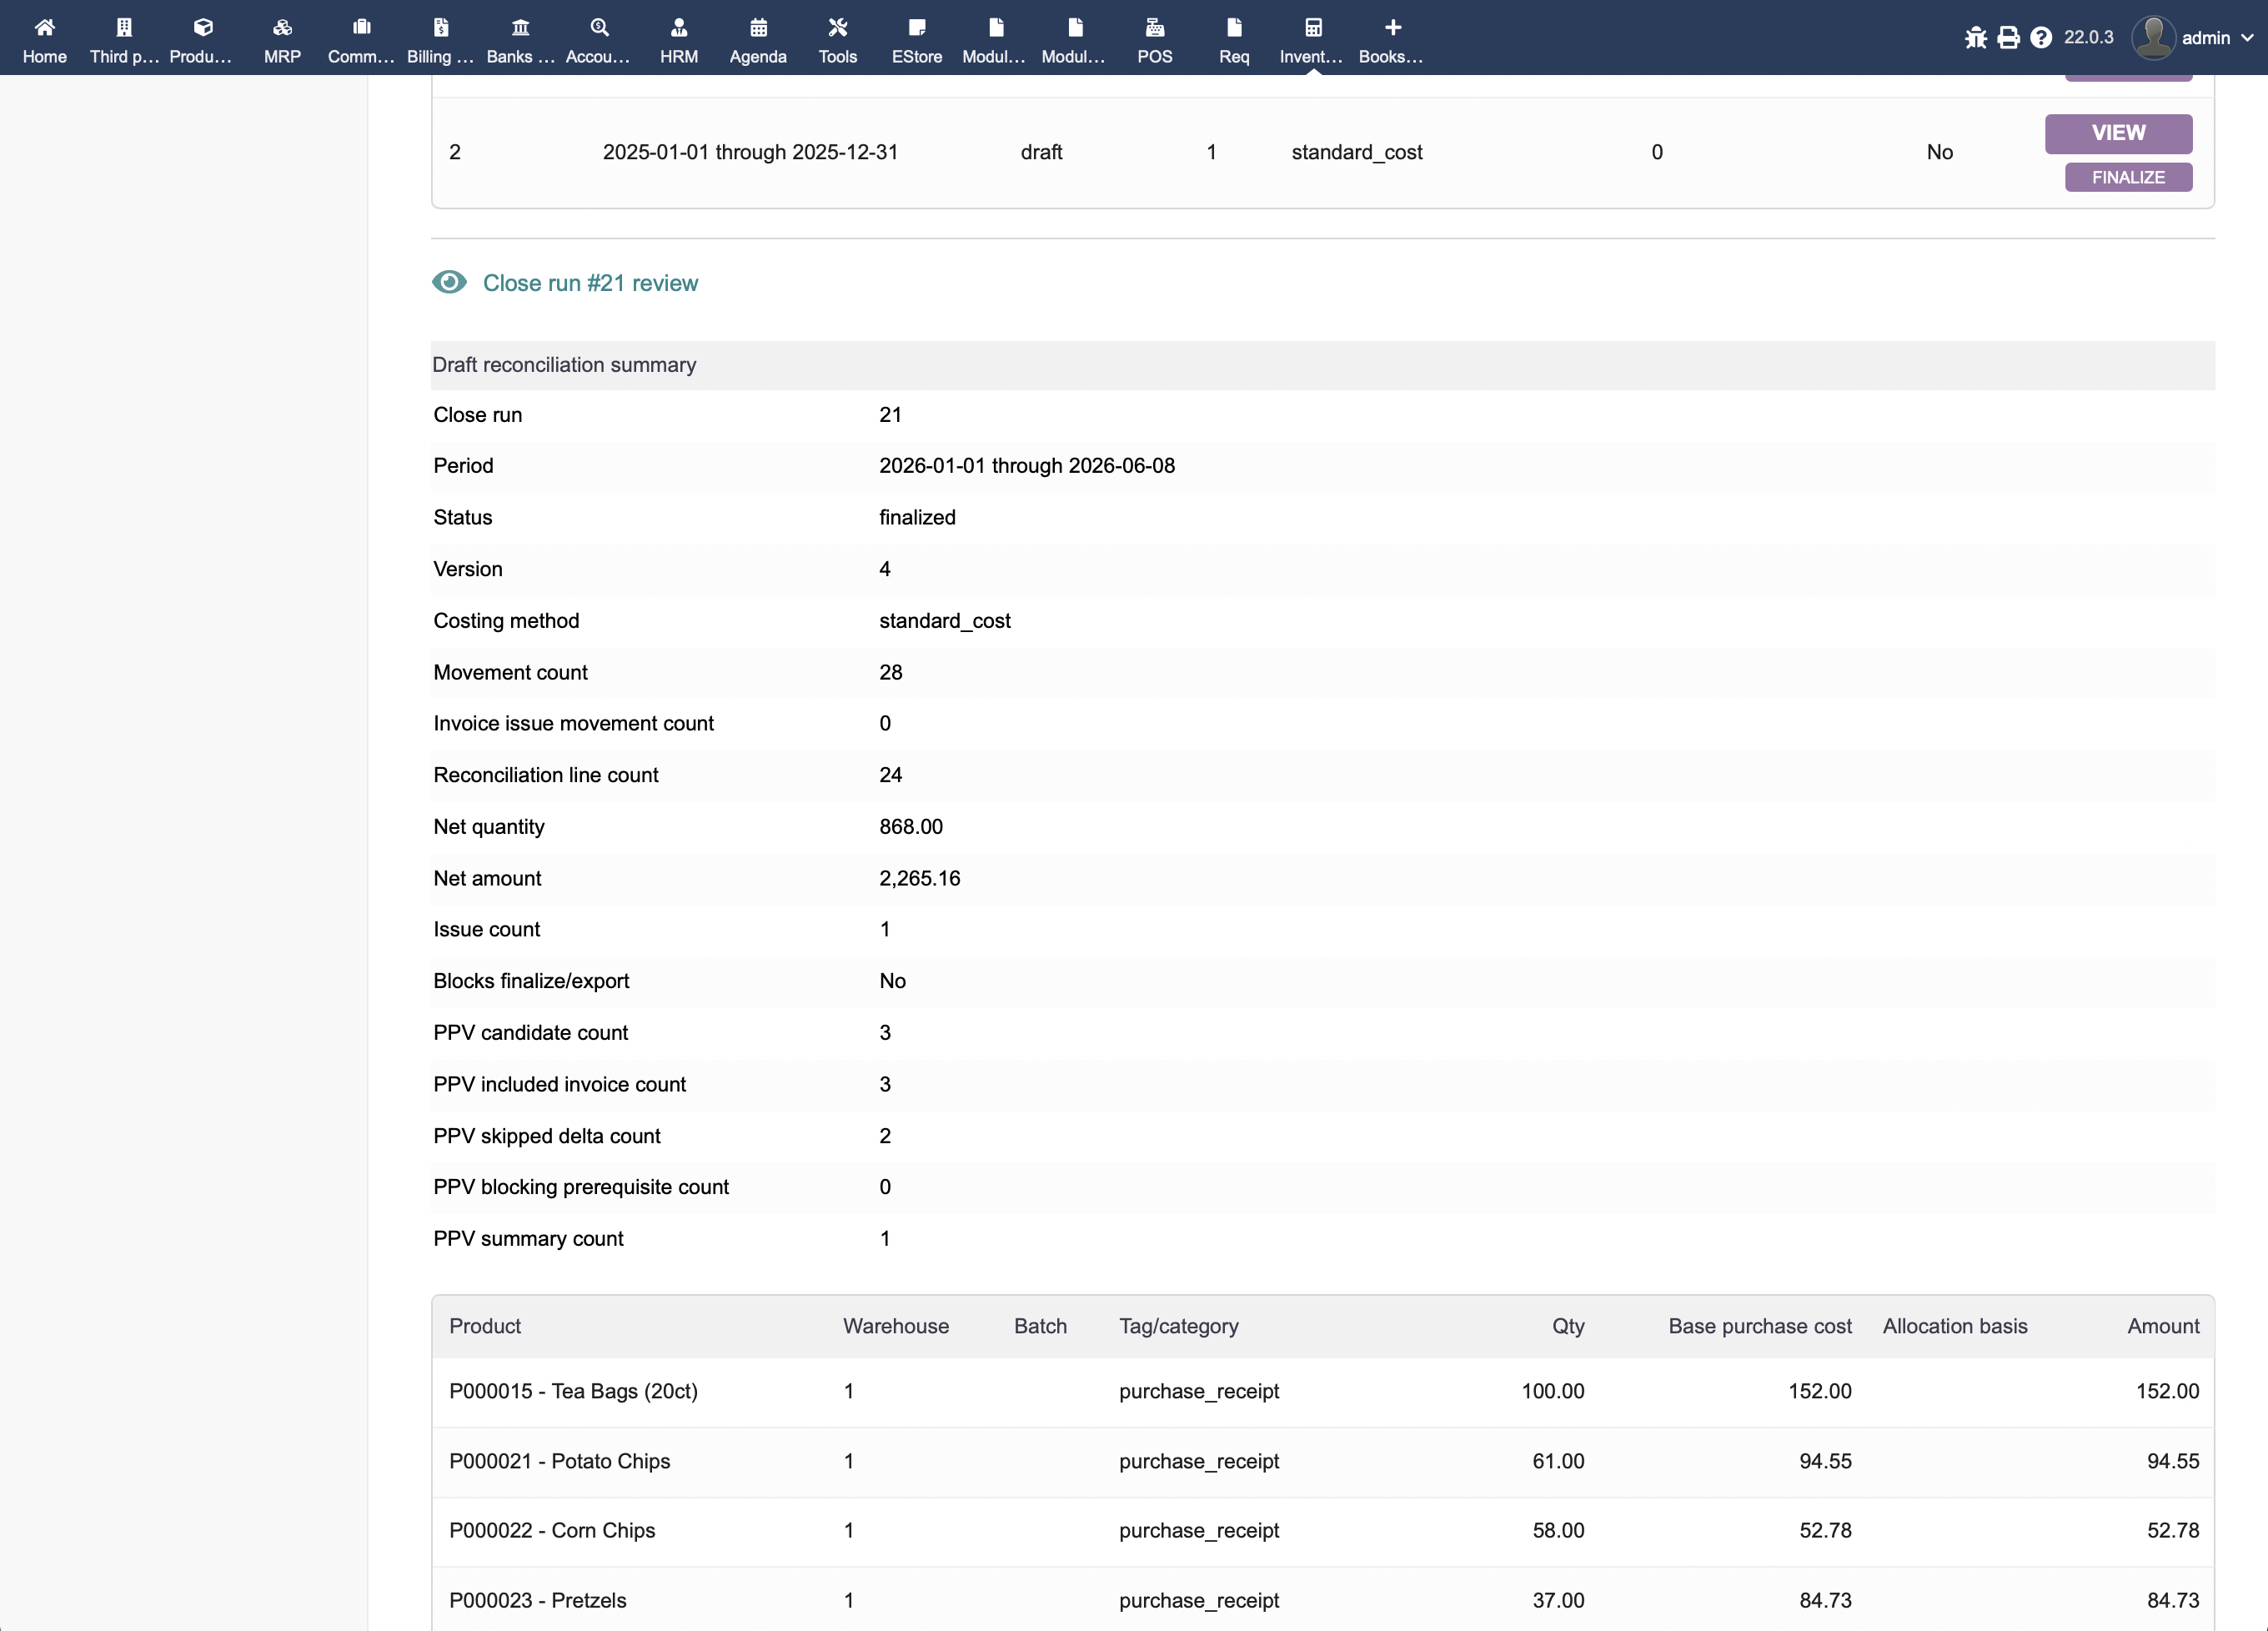The width and height of the screenshot is (2268, 1631).
Task: Click the VIEW button for run 2
Action: (x=2118, y=133)
